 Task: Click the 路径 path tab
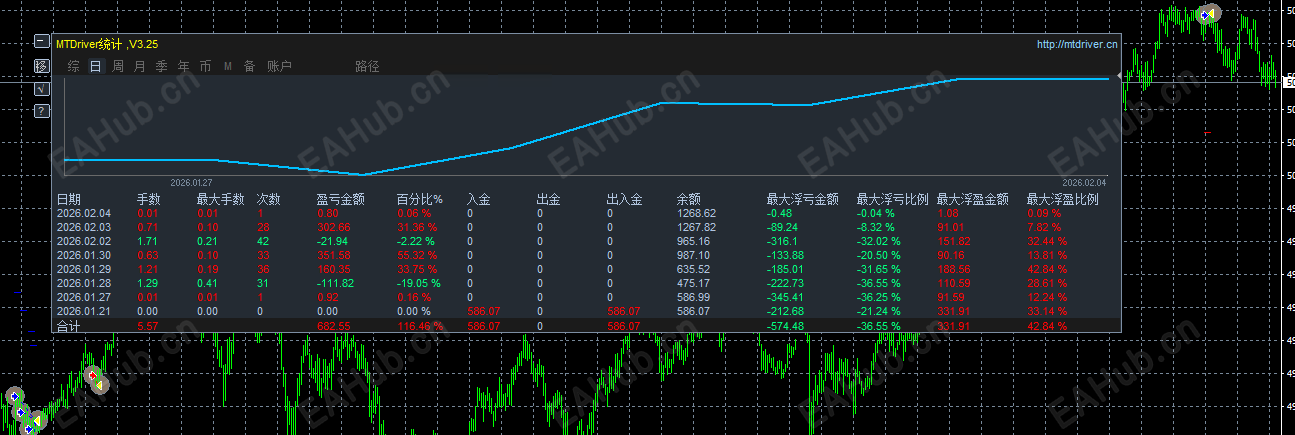[x=367, y=66]
